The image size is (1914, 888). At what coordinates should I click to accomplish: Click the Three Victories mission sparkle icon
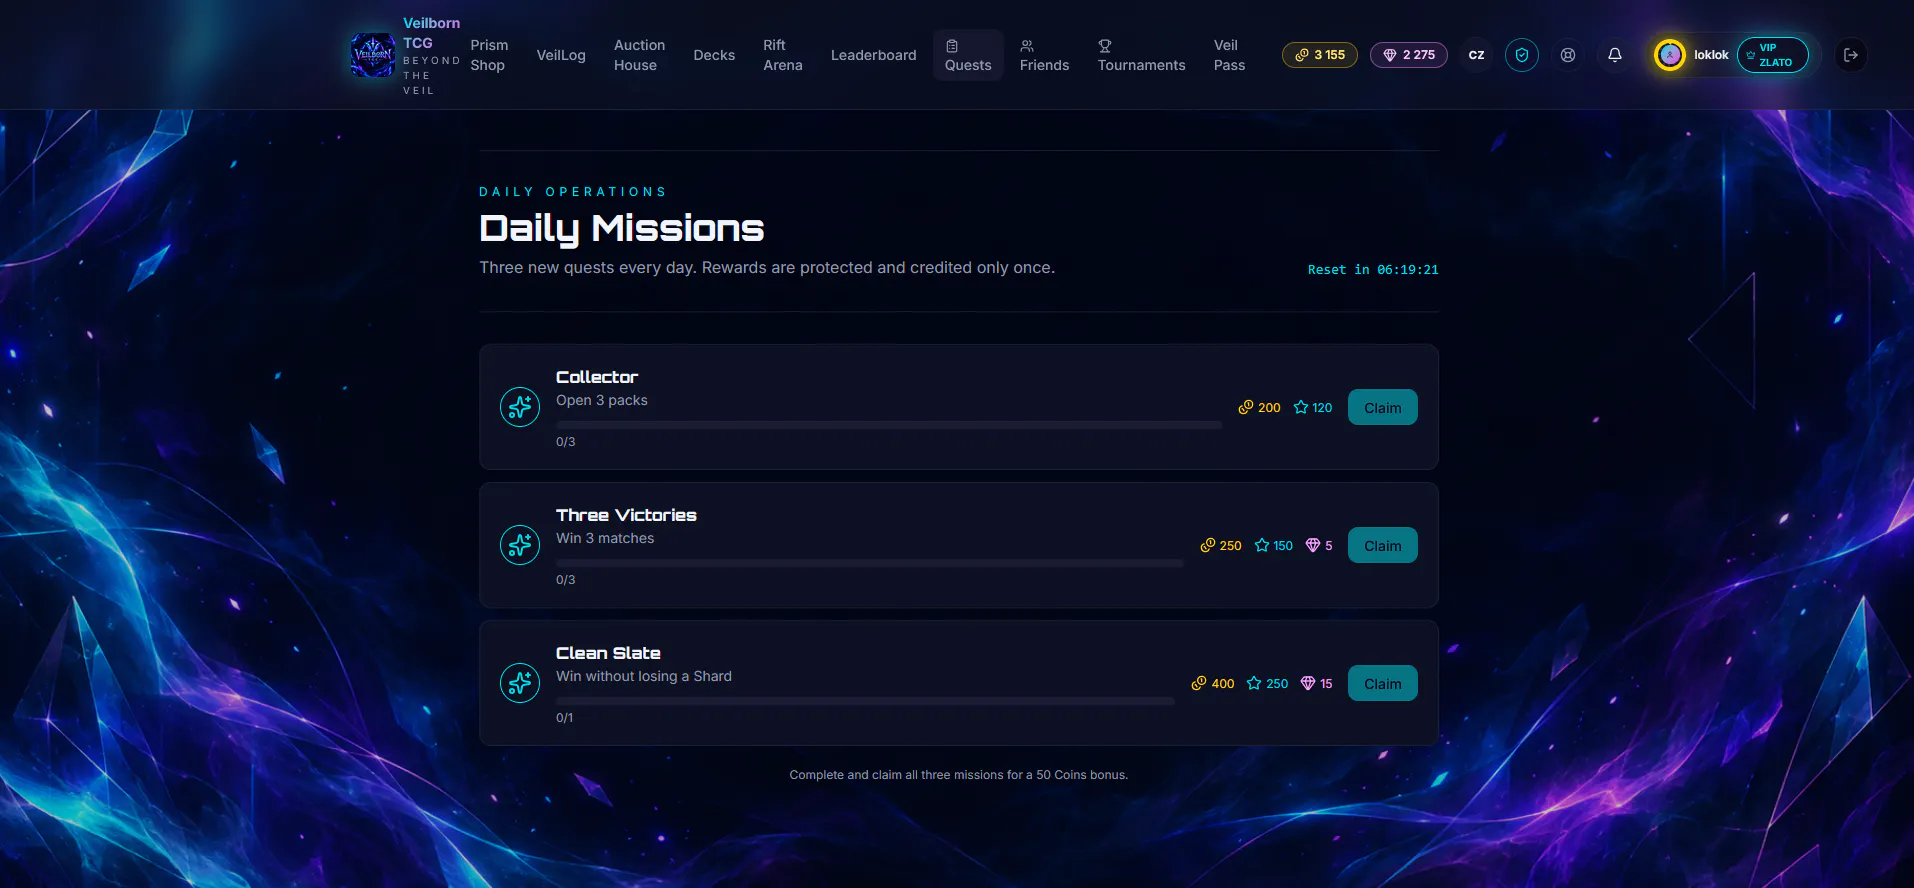(x=520, y=545)
